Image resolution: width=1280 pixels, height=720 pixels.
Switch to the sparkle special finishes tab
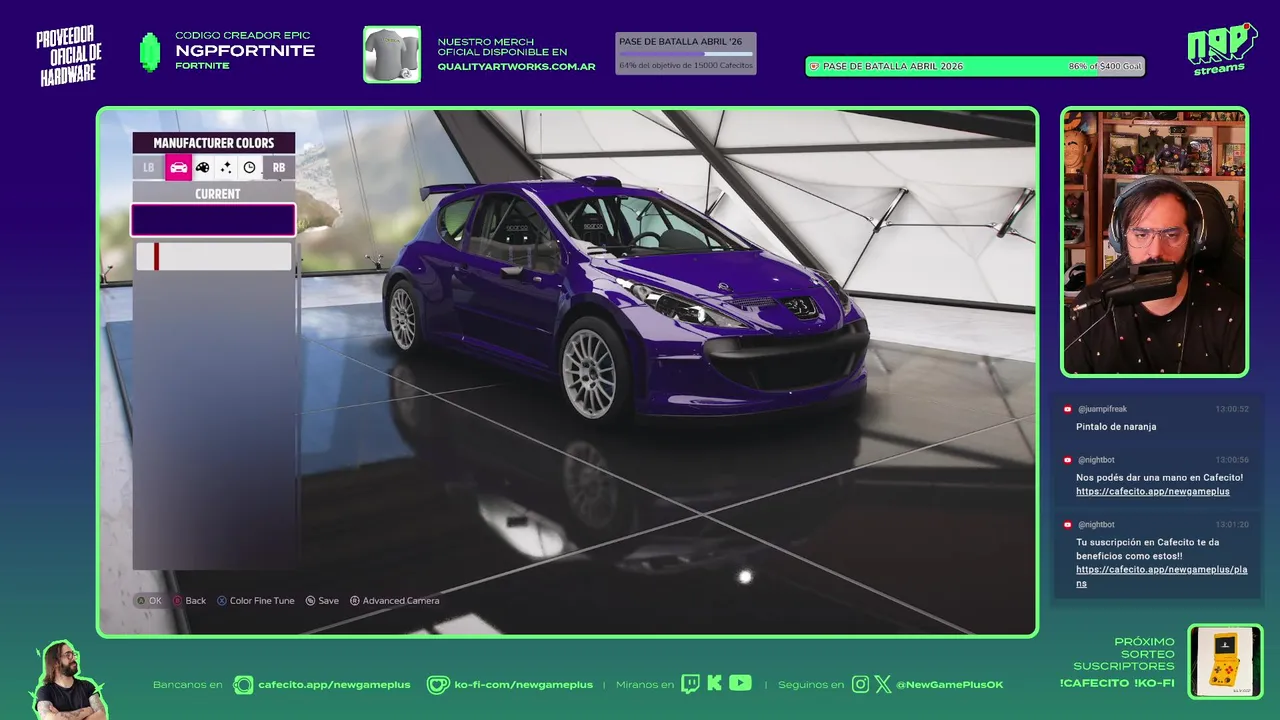226,167
